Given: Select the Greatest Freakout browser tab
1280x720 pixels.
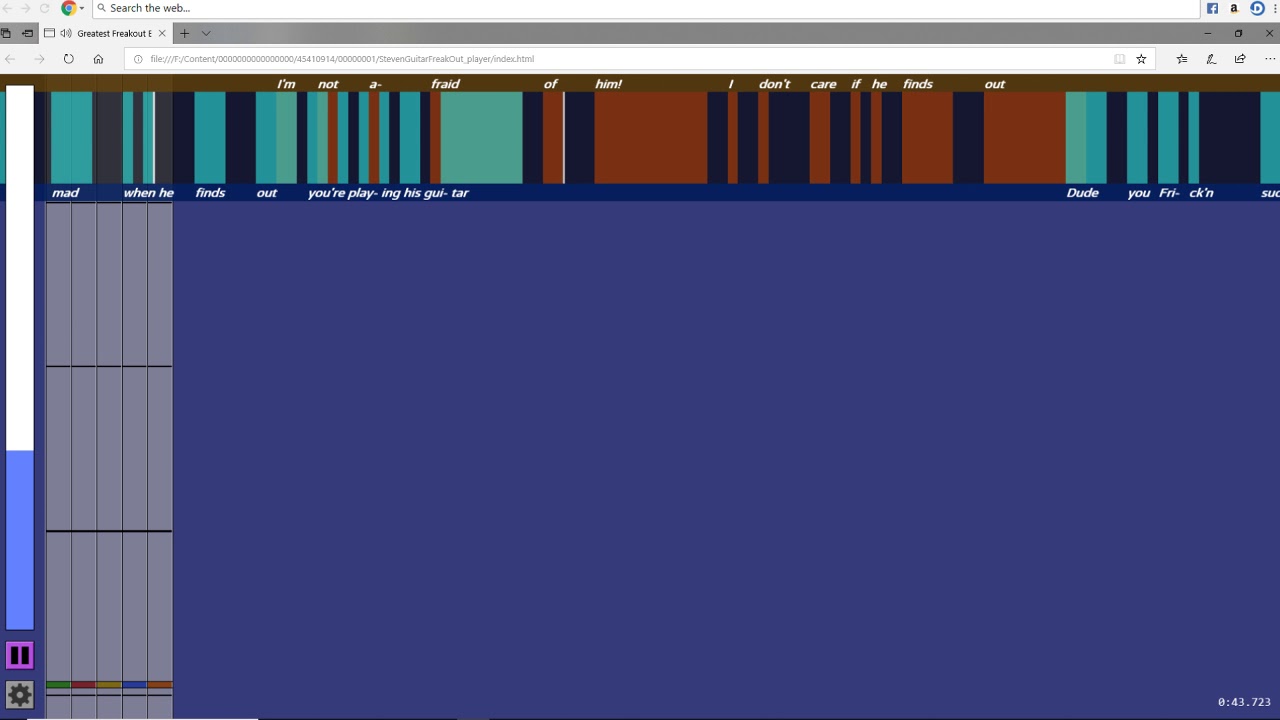Looking at the screenshot, I should pyautogui.click(x=107, y=33).
